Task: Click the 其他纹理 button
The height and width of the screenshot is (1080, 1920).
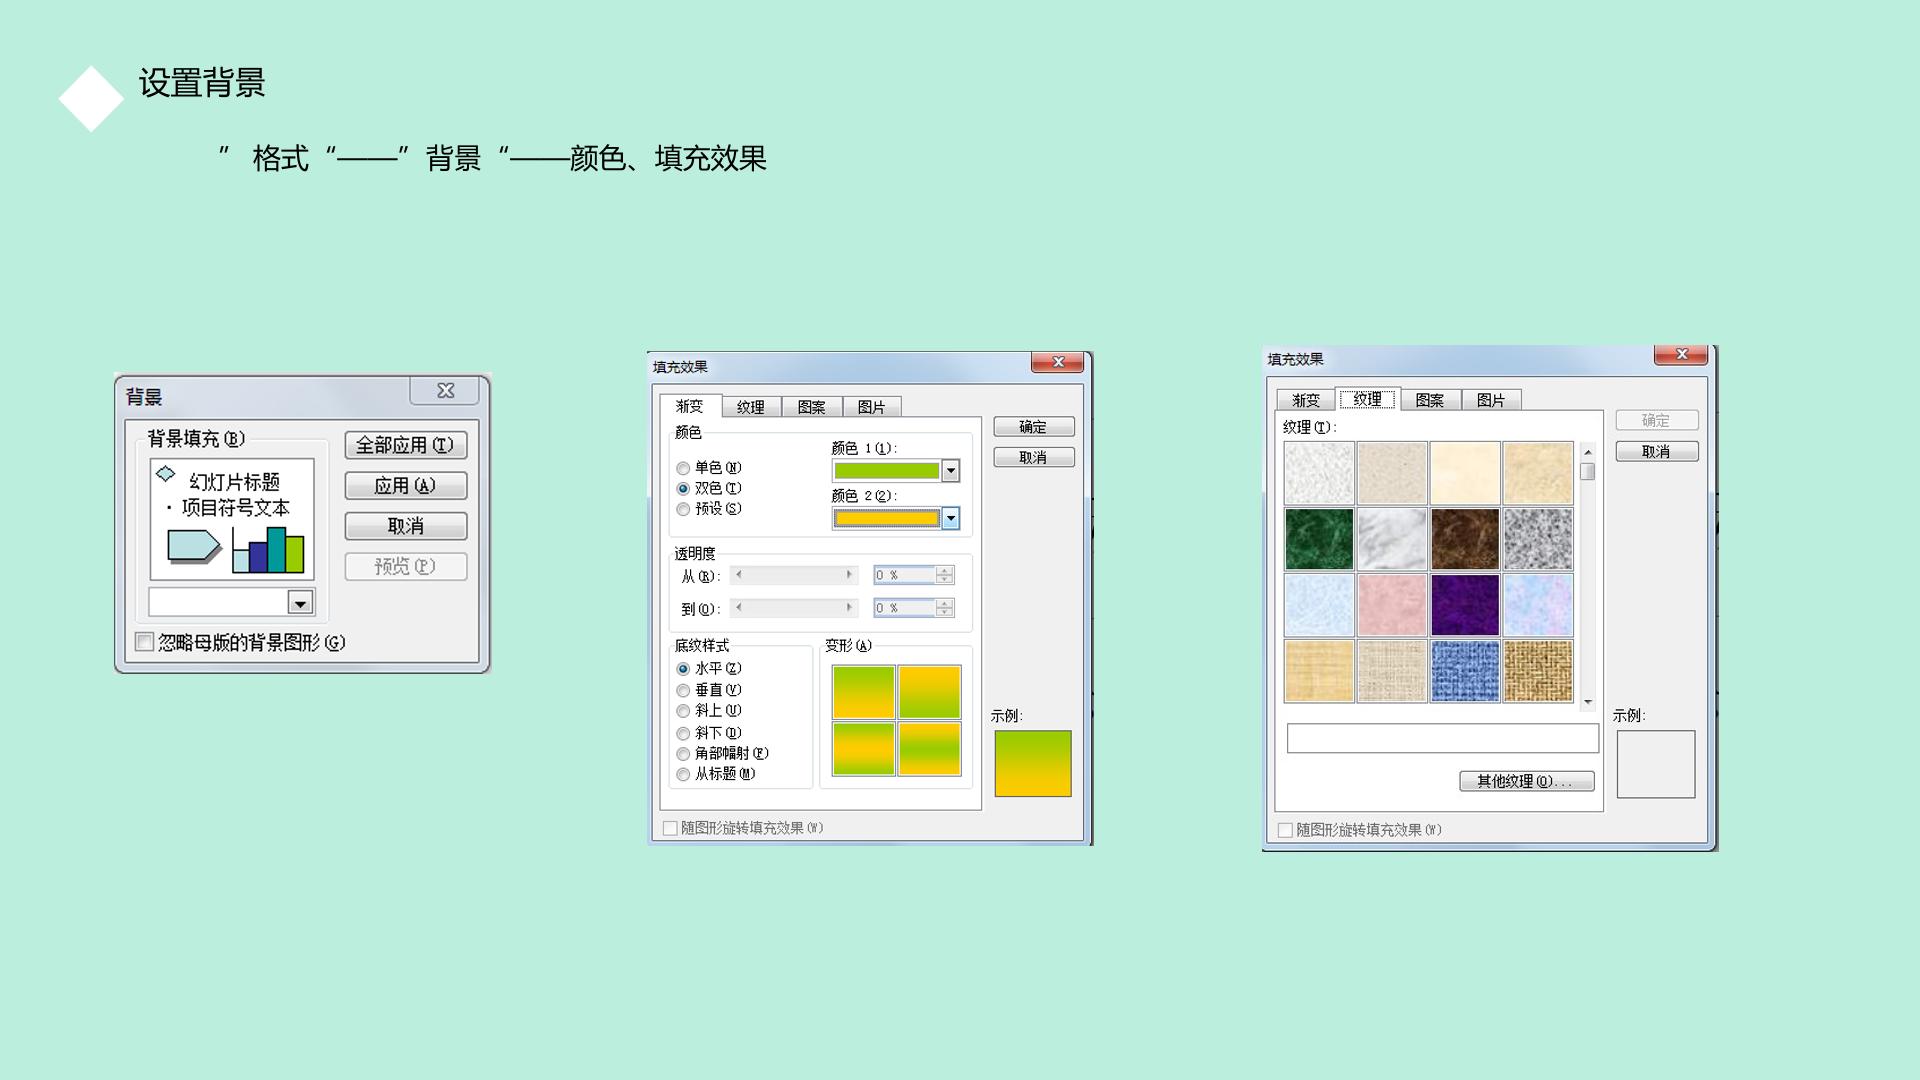Action: (x=1526, y=781)
